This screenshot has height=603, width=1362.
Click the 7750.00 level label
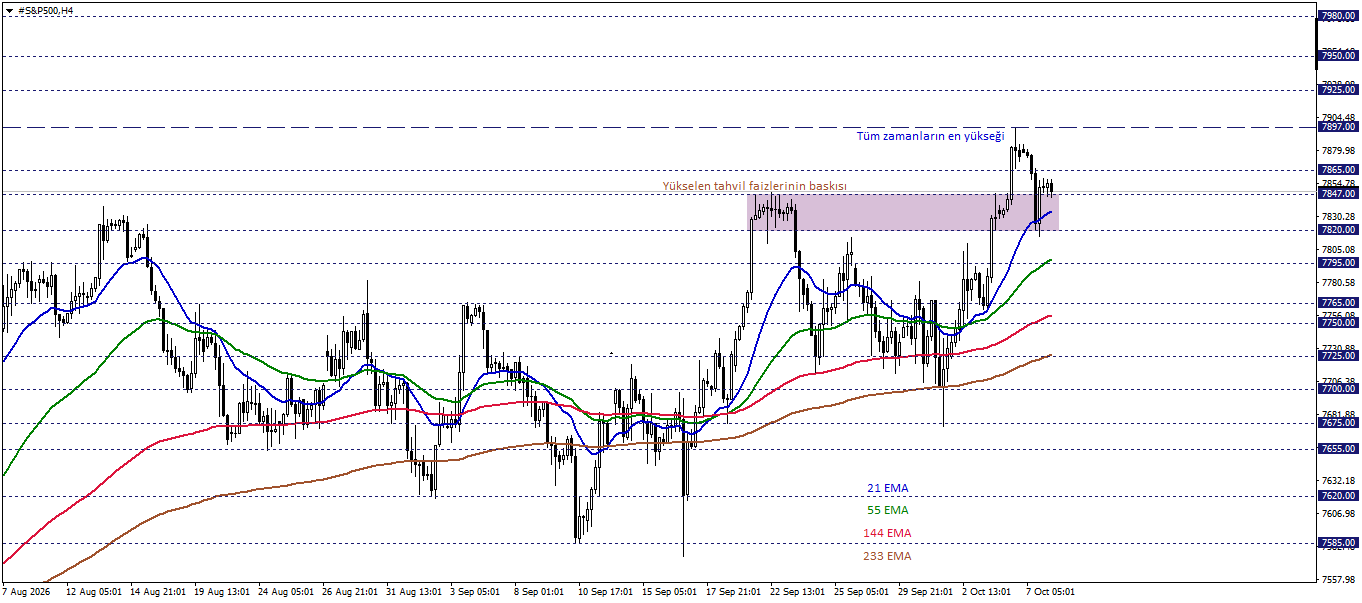tap(1338, 323)
